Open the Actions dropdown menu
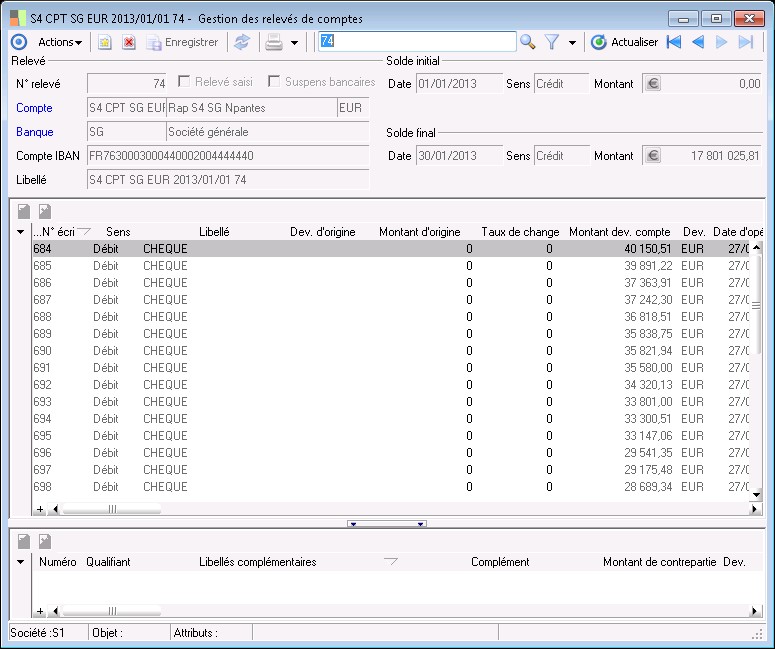Viewport: 775px width, 649px height. 60,42
